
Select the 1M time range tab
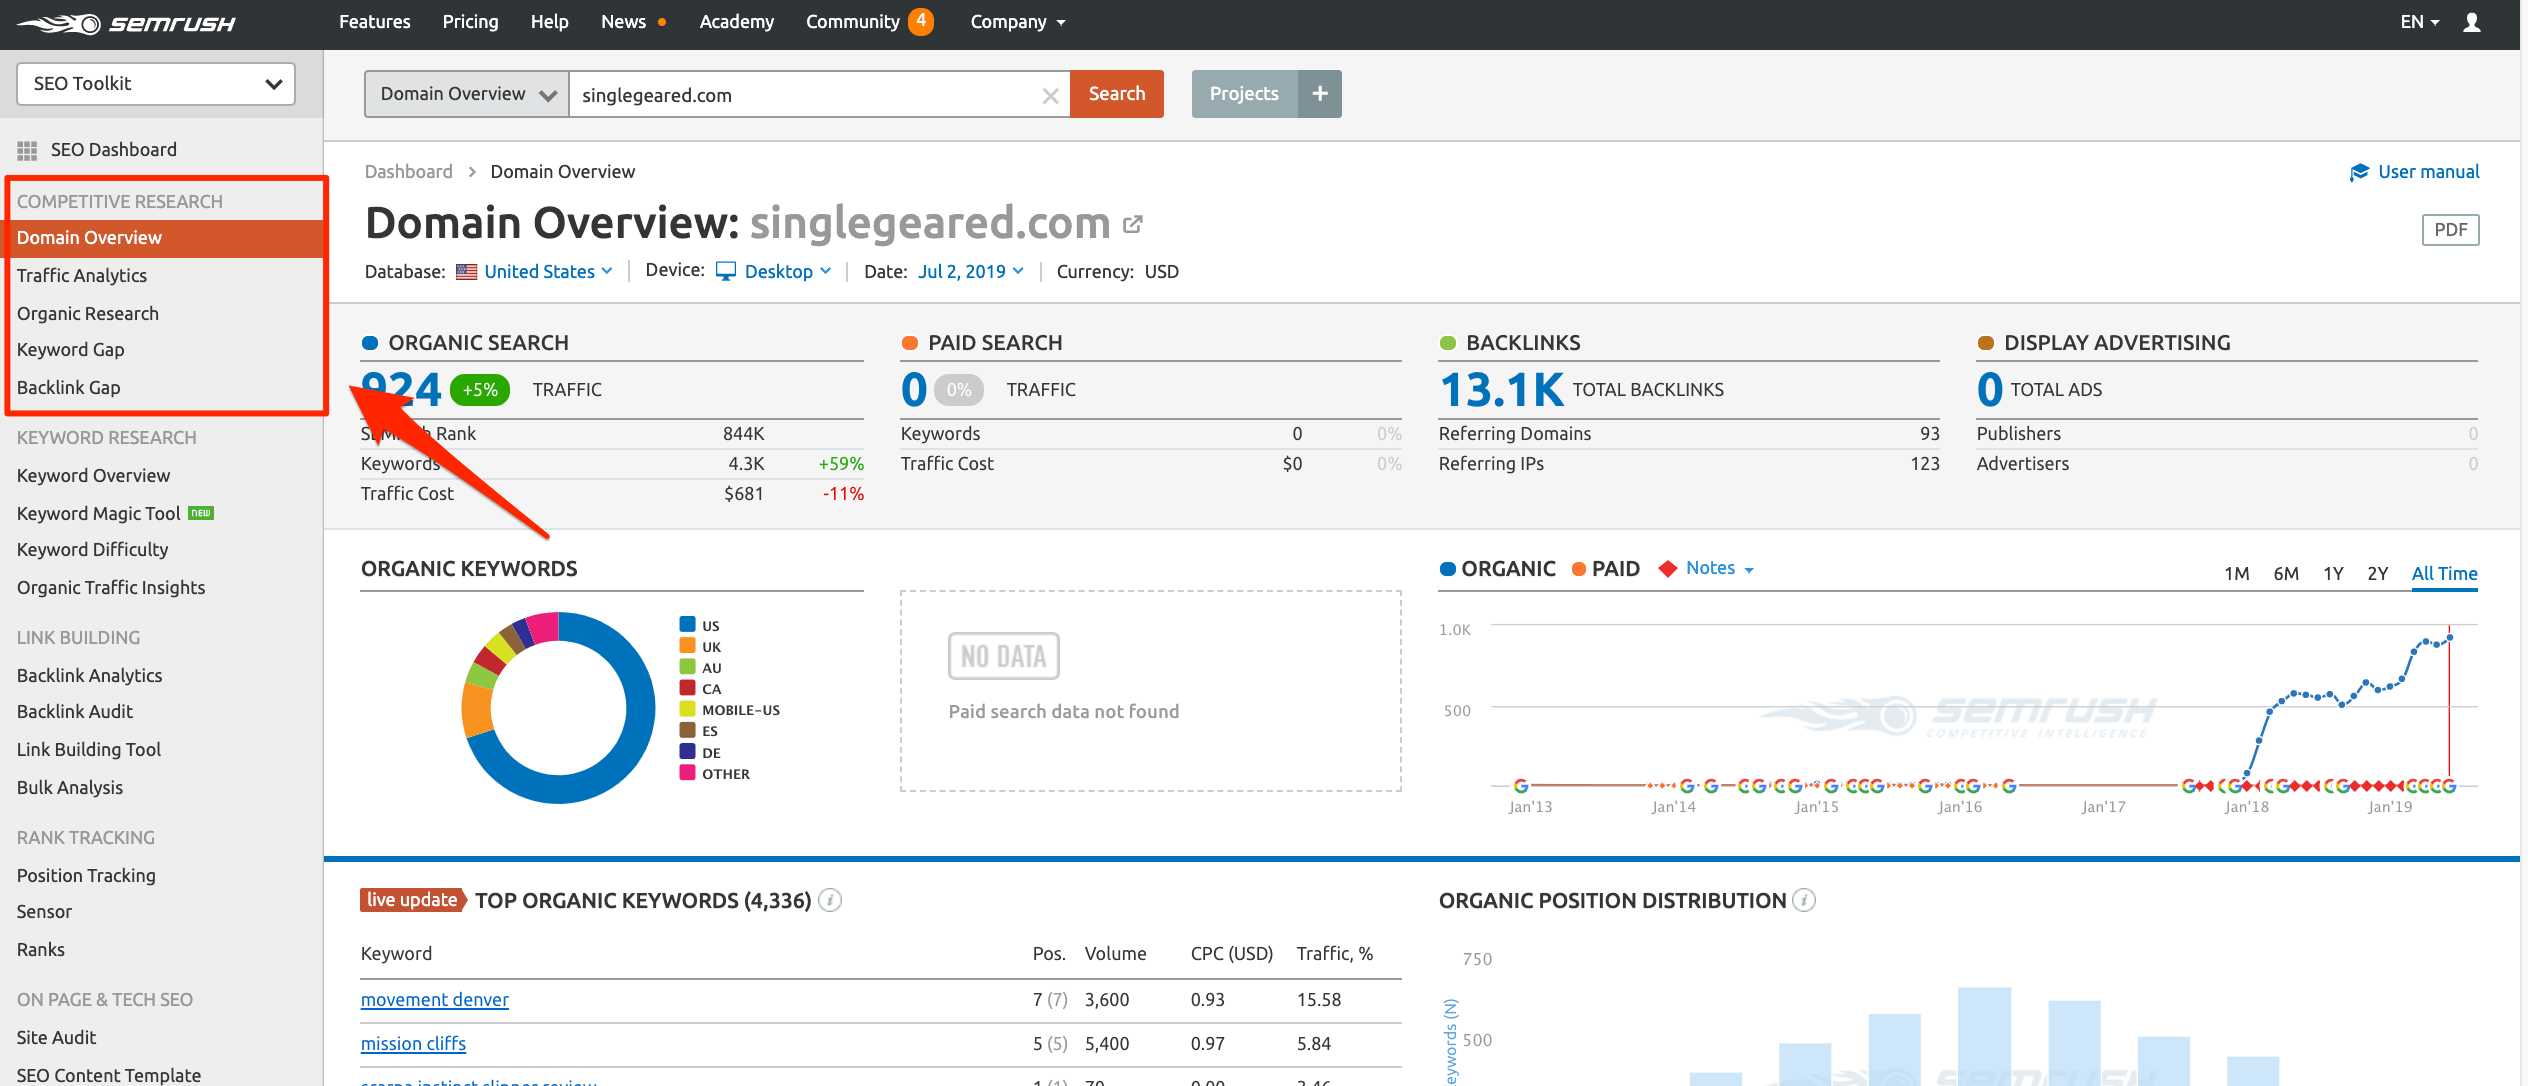[x=2237, y=574]
